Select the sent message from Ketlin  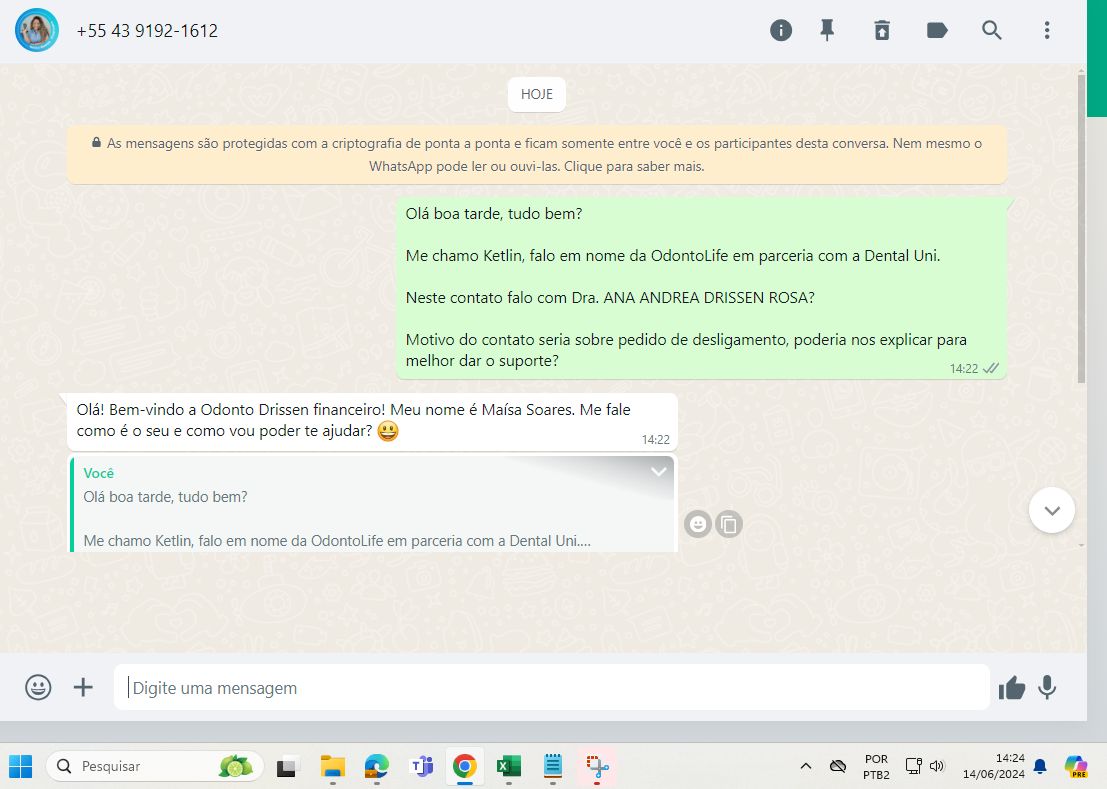click(x=701, y=288)
